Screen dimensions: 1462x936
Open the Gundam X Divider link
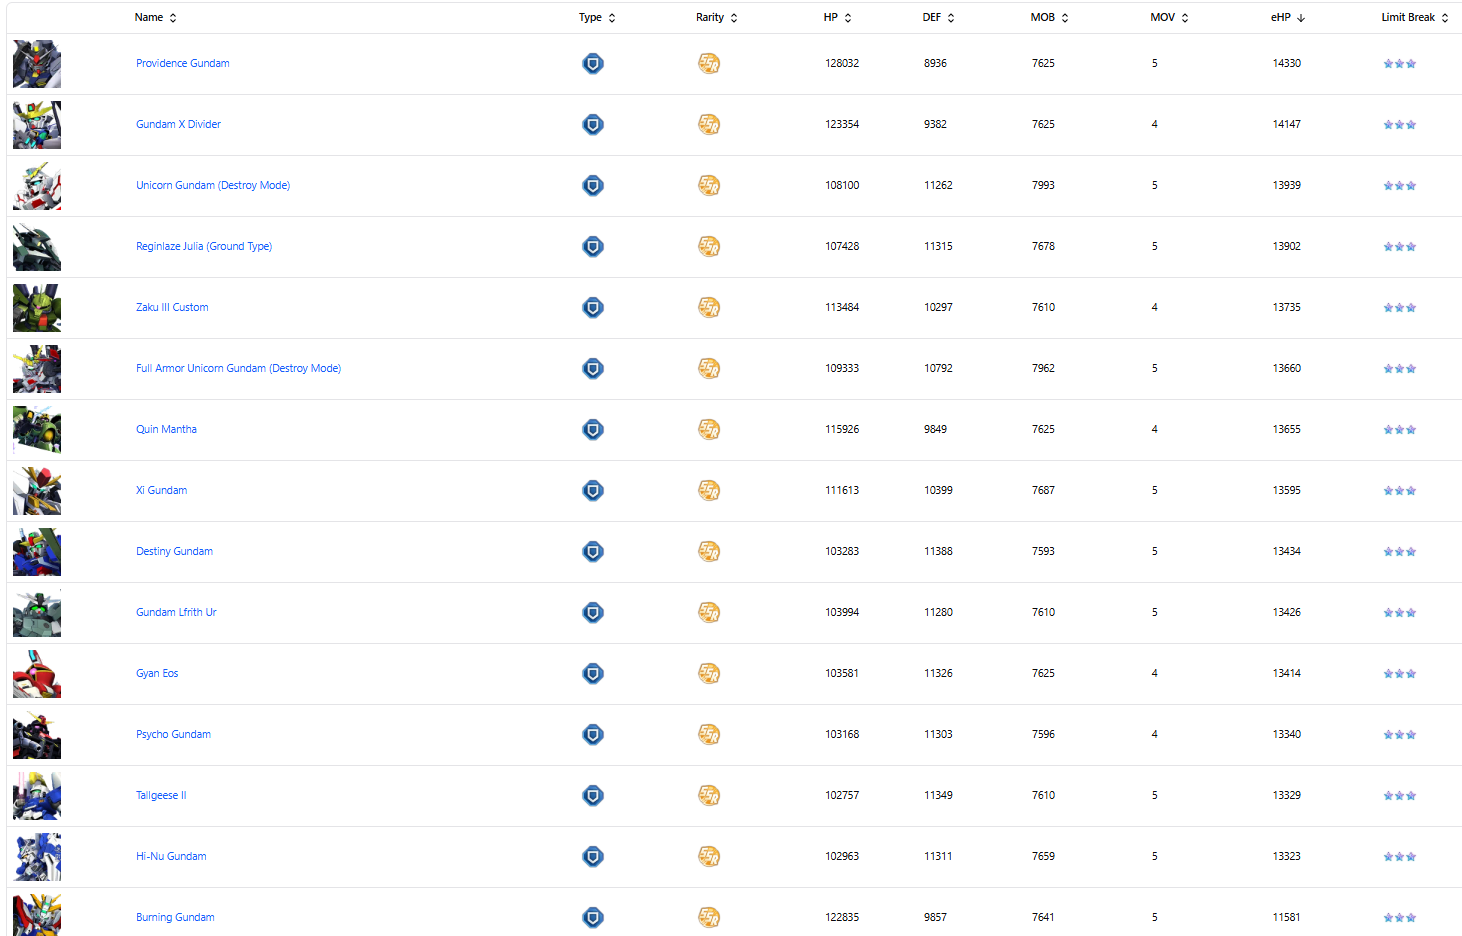pos(179,124)
